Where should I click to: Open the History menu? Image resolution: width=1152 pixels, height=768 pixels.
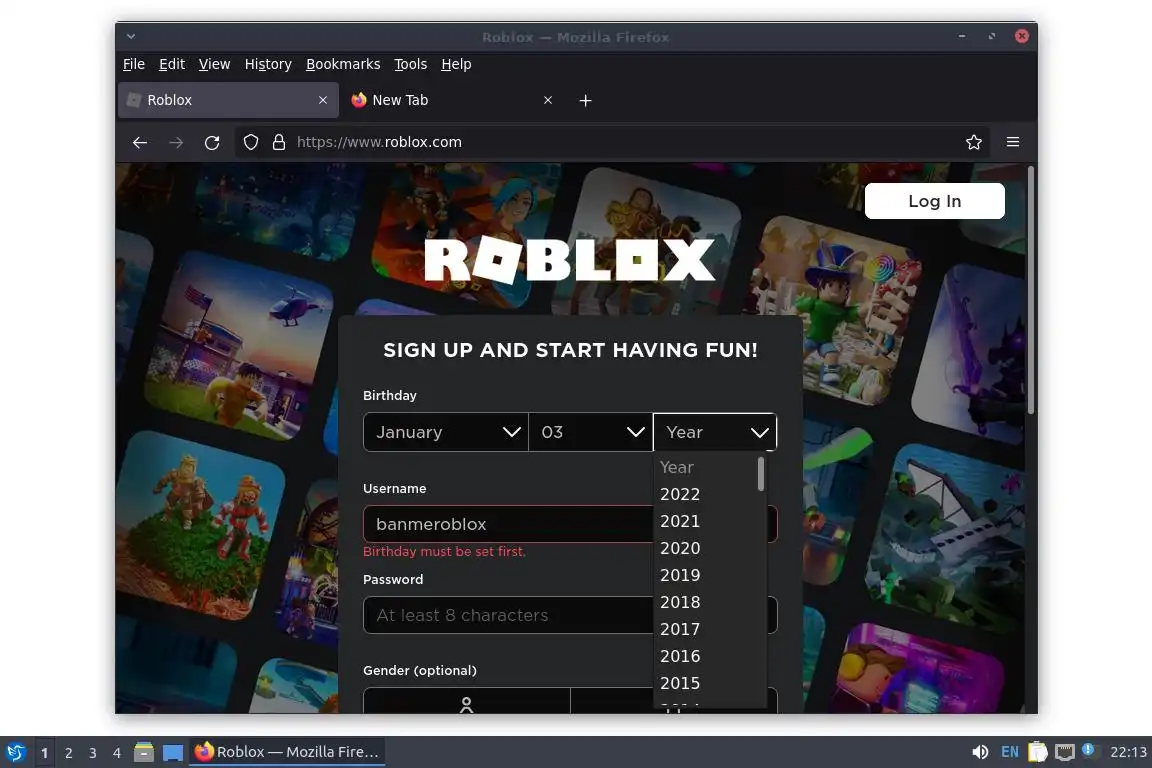click(x=268, y=64)
